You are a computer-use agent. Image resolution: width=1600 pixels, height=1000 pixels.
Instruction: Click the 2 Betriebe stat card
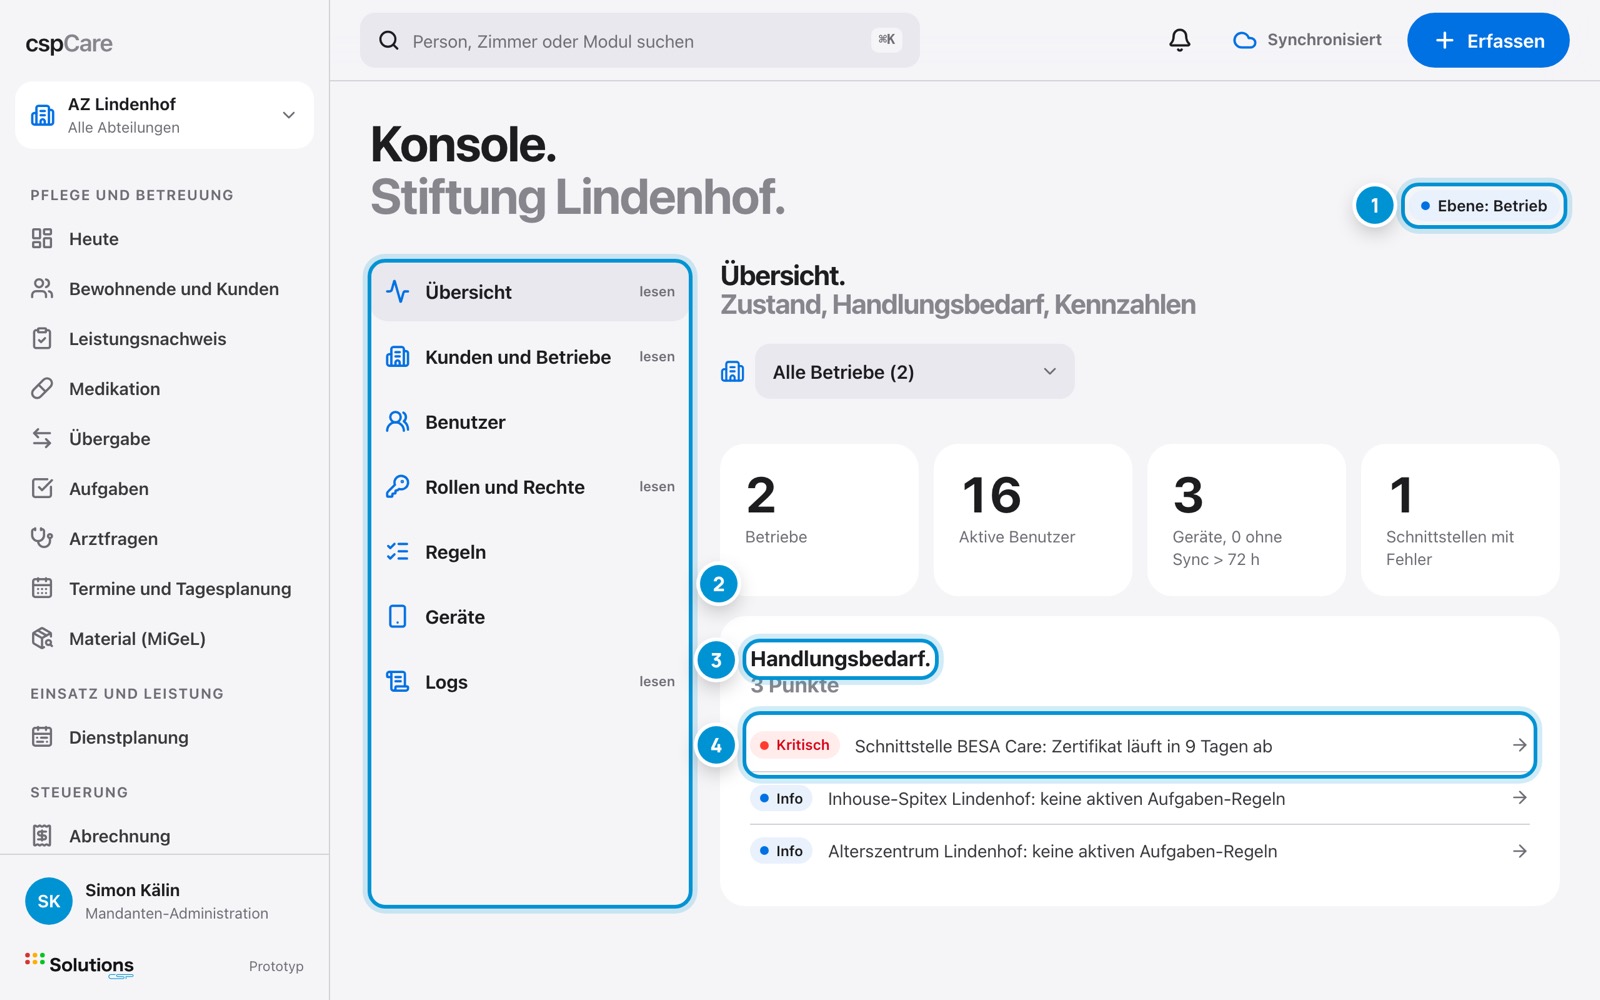pyautogui.click(x=819, y=520)
